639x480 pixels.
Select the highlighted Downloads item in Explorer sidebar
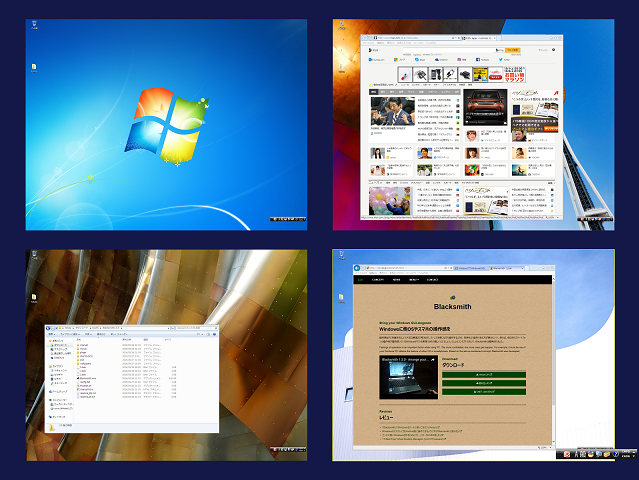click(61, 345)
